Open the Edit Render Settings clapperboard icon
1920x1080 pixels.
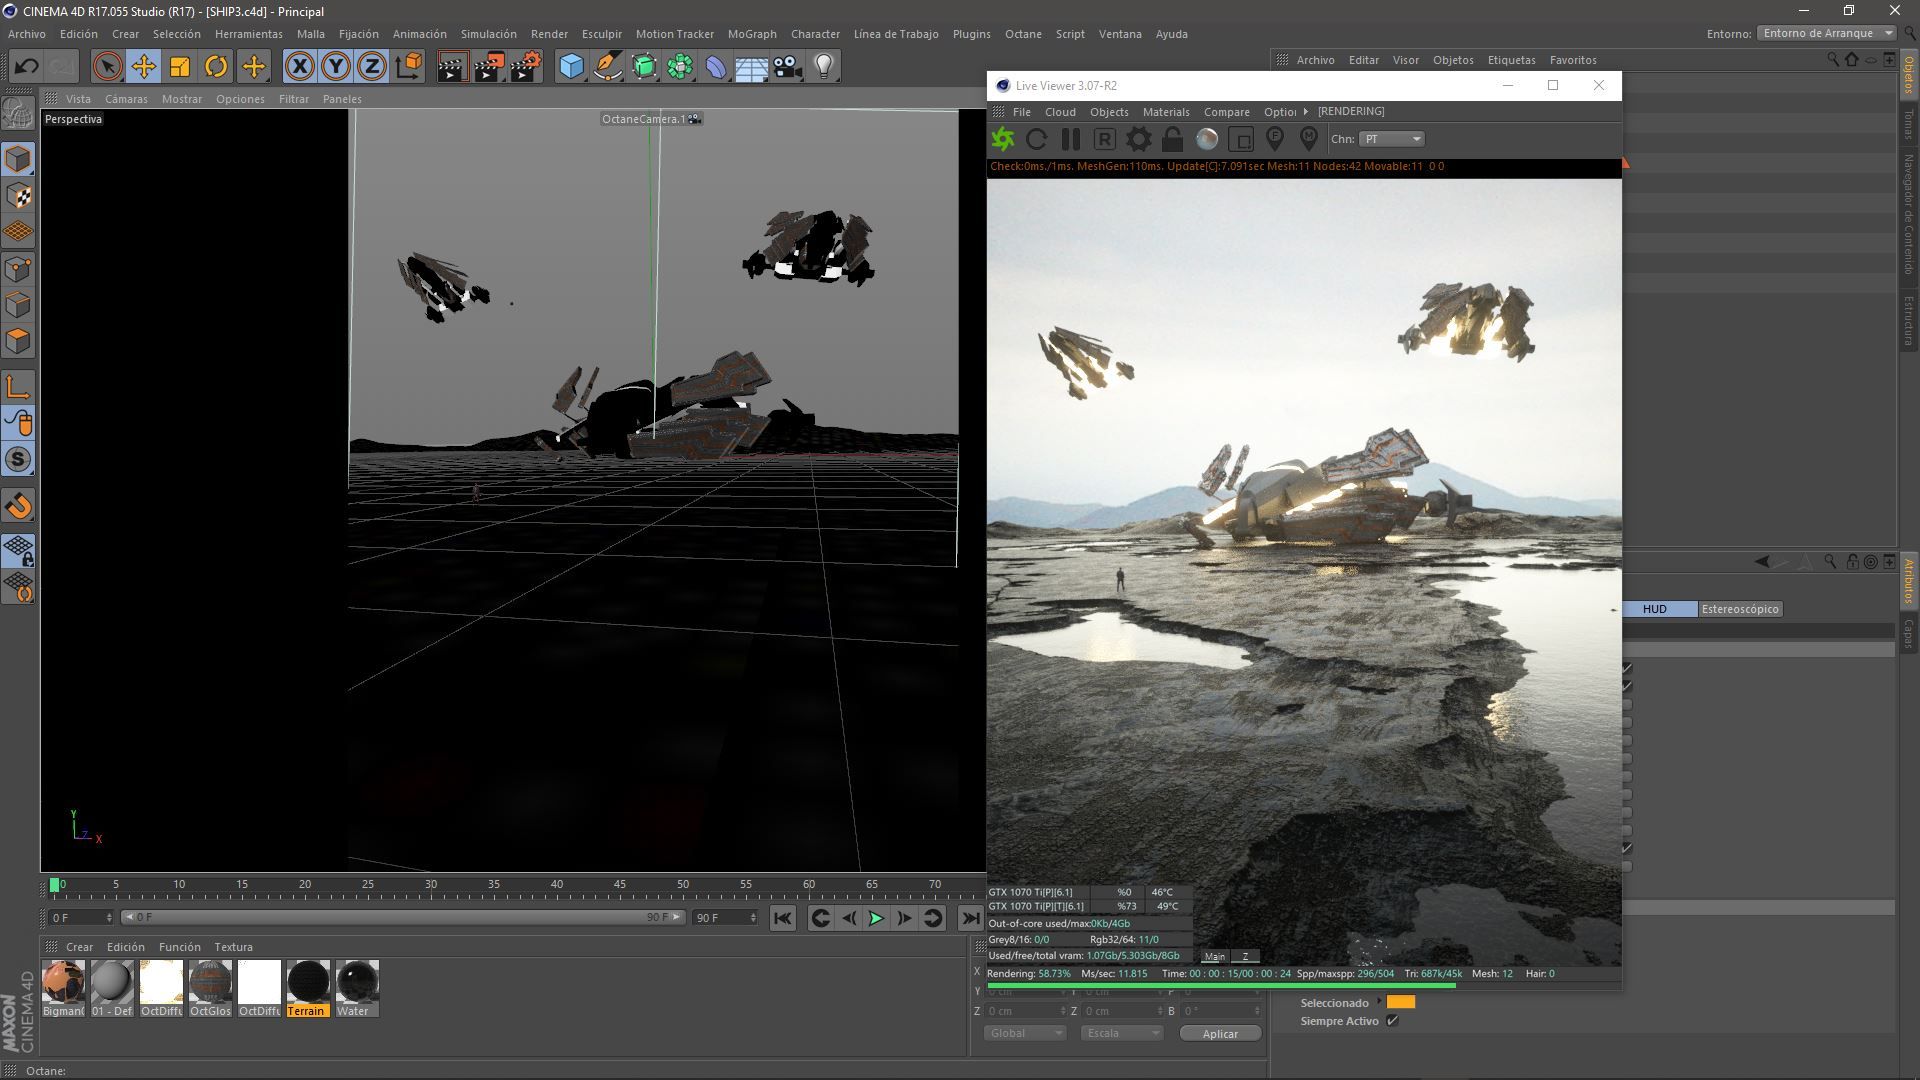[x=526, y=67]
